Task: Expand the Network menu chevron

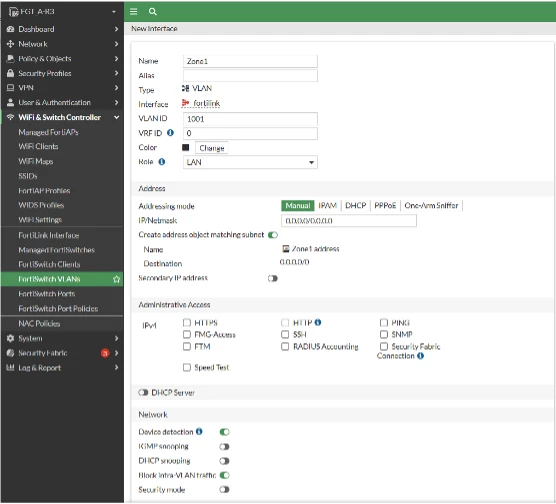Action: tap(116, 44)
